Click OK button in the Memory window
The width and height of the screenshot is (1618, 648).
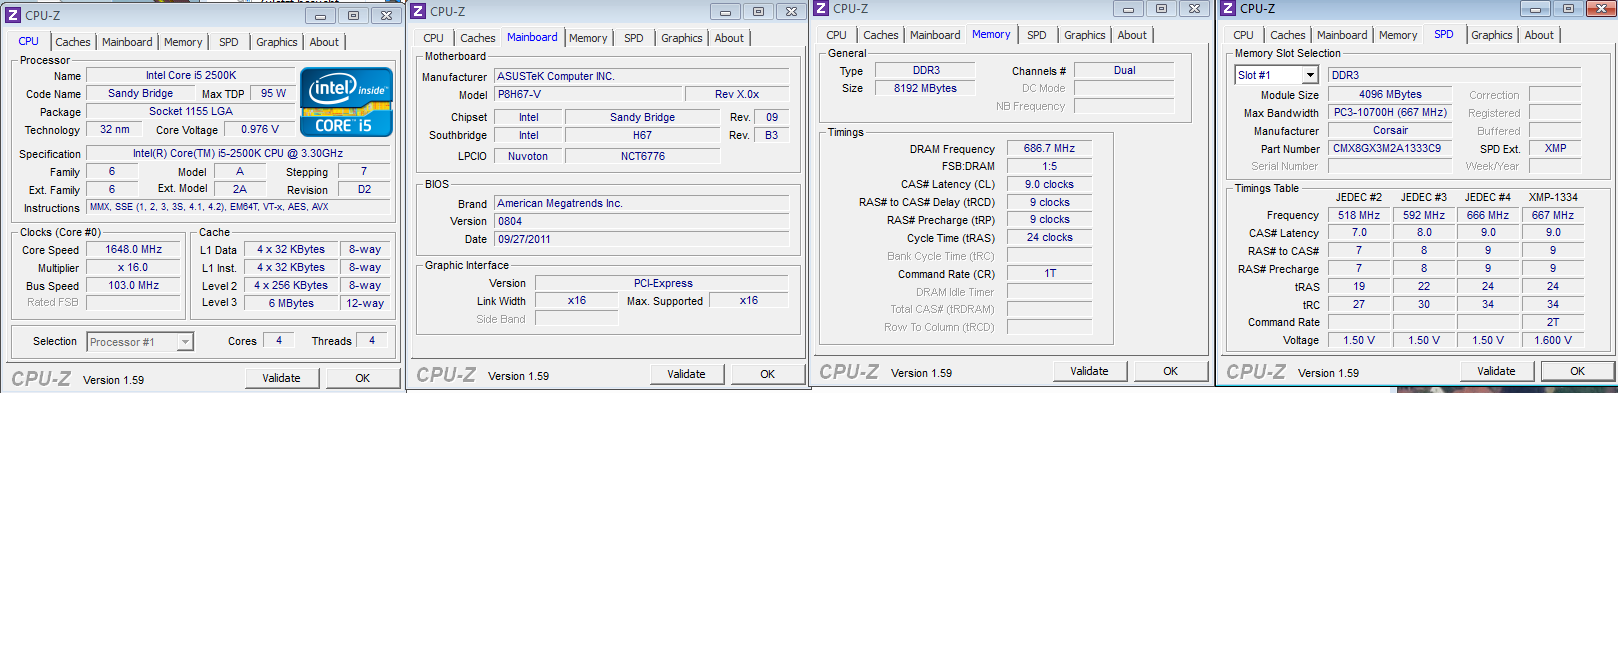click(x=1171, y=371)
